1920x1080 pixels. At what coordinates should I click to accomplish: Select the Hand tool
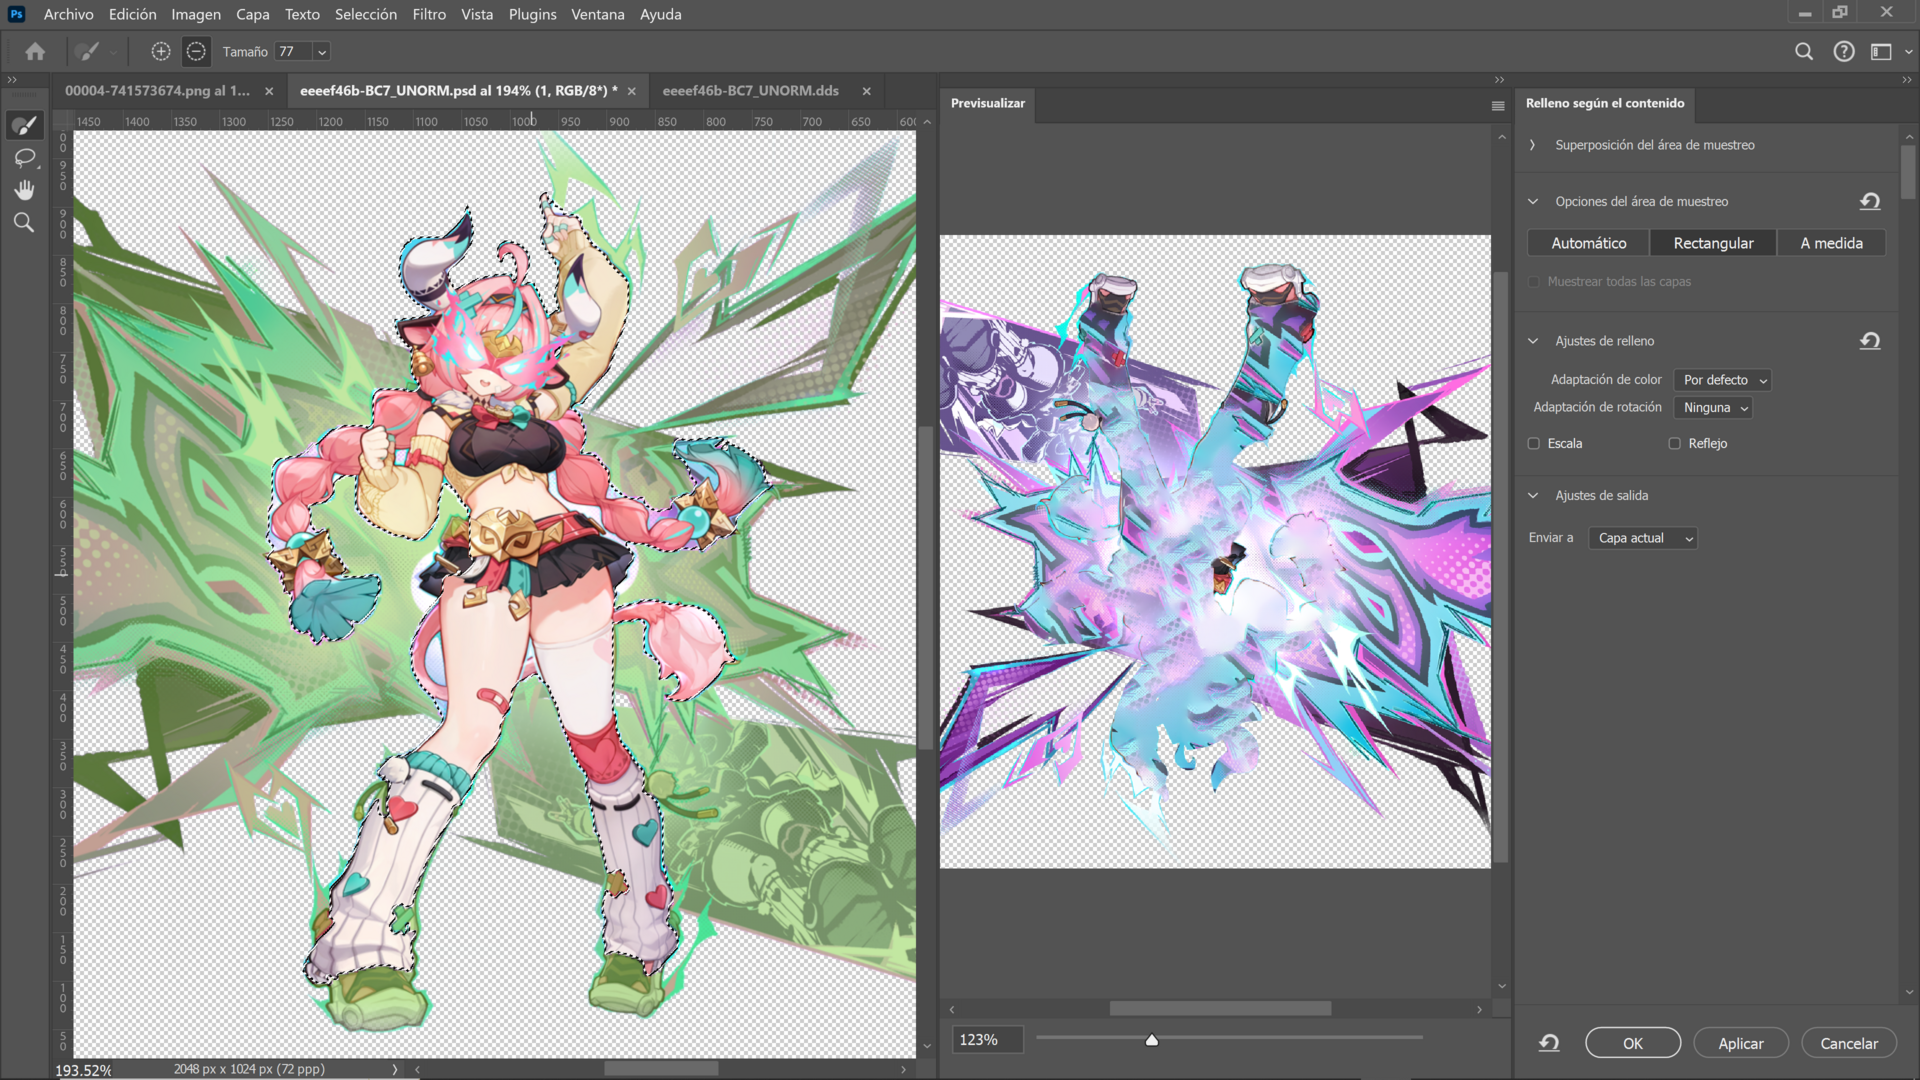[24, 190]
